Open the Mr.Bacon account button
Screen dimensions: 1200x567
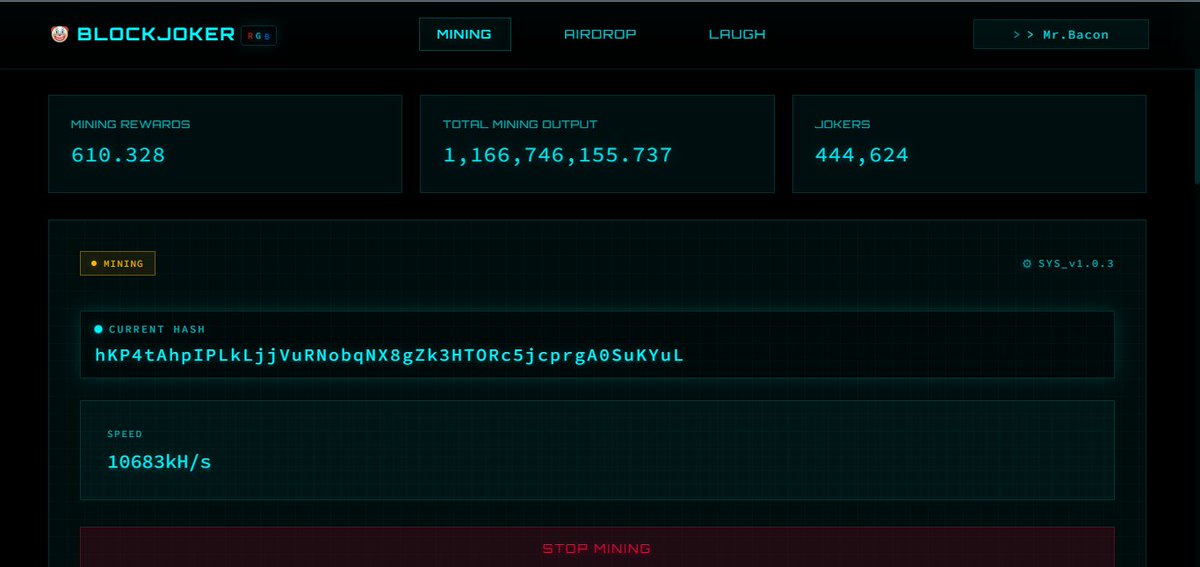[x=1061, y=34]
